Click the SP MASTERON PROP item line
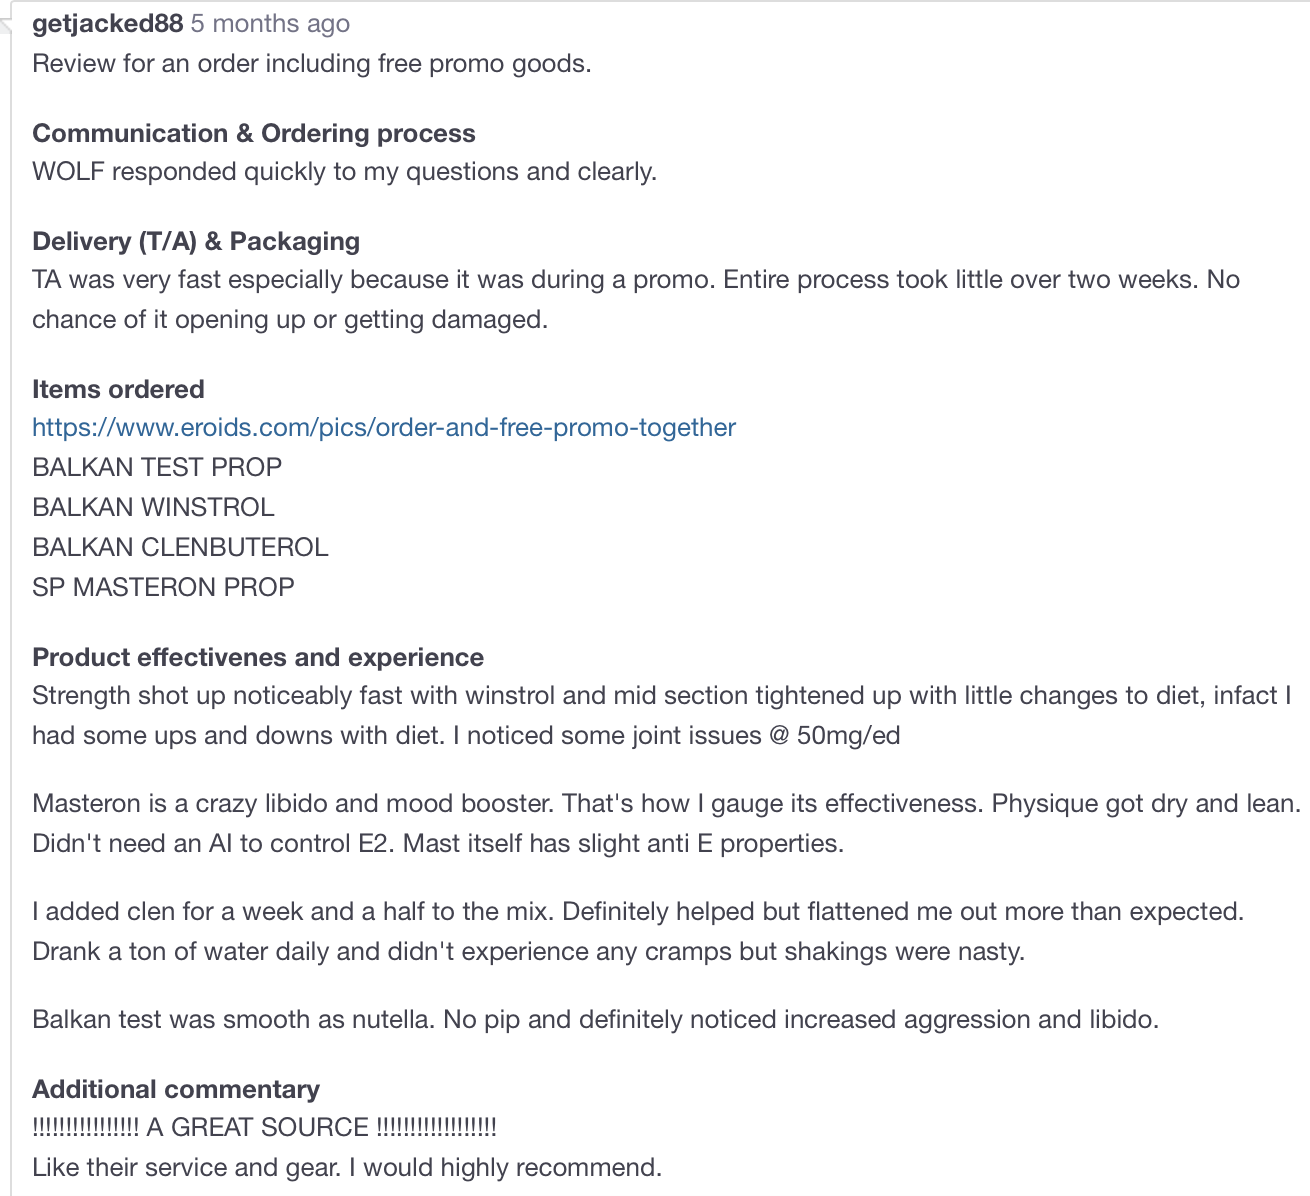Viewport: 1310px width, 1196px height. click(163, 588)
